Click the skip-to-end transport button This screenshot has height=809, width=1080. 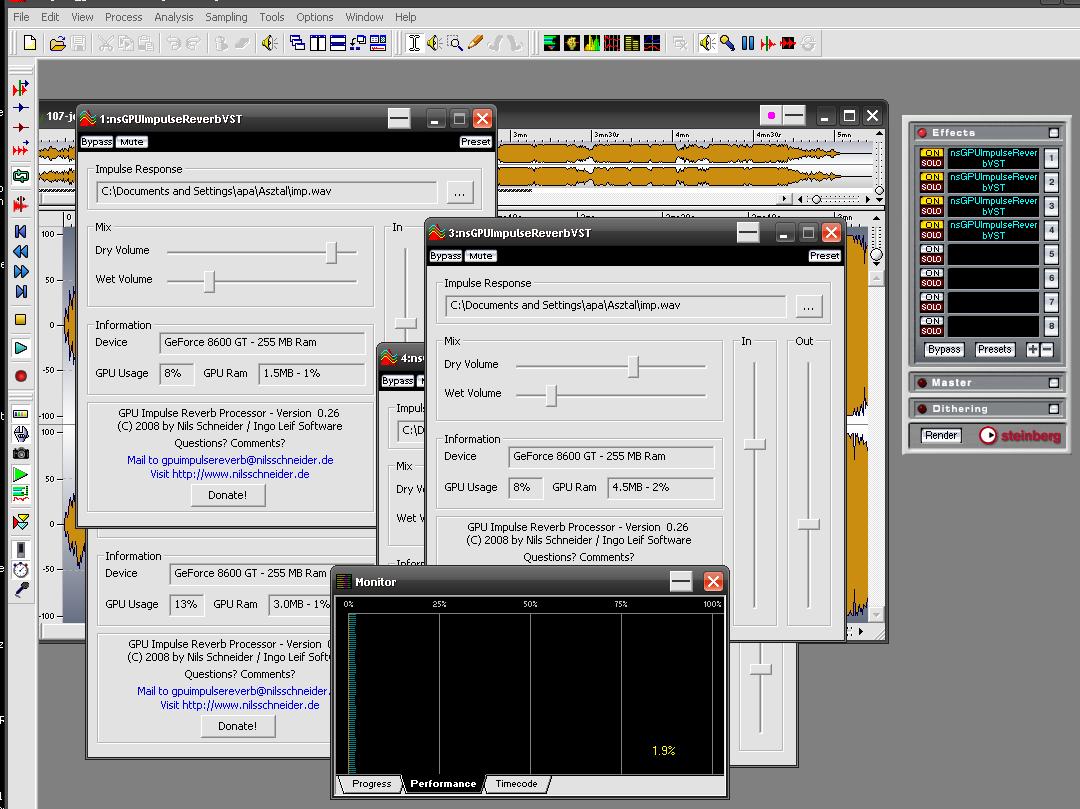tap(21, 291)
